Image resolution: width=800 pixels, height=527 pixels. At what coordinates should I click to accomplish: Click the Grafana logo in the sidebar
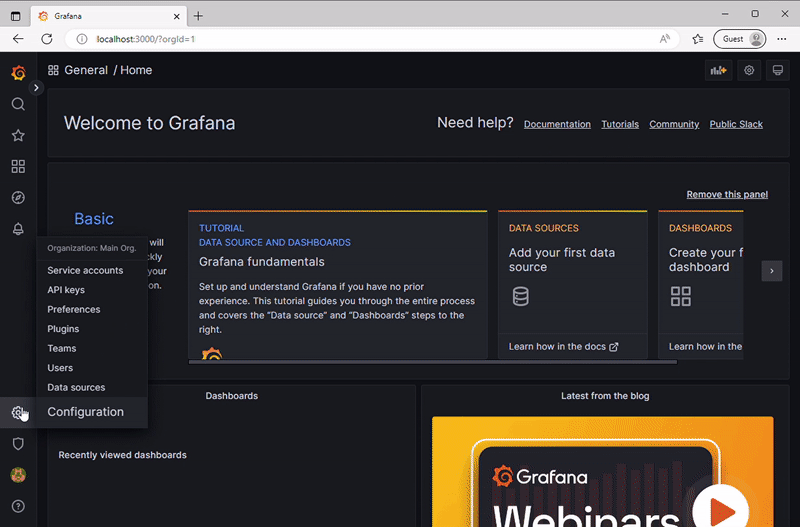tap(18, 73)
